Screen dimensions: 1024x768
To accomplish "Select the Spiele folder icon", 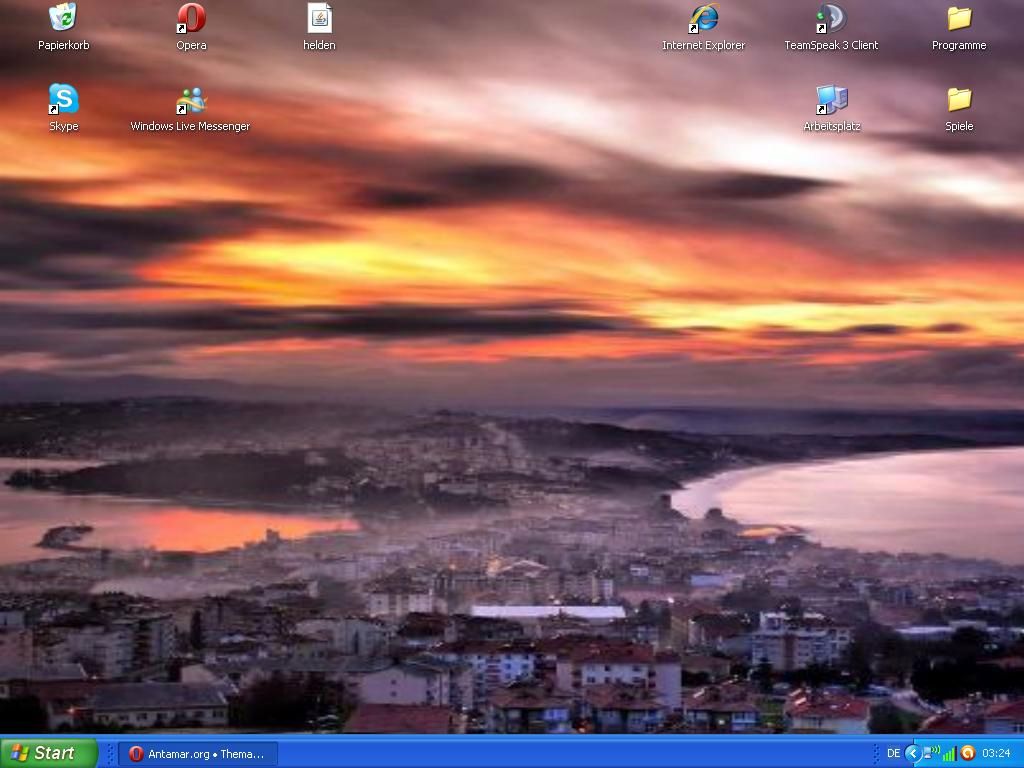I will click(959, 100).
